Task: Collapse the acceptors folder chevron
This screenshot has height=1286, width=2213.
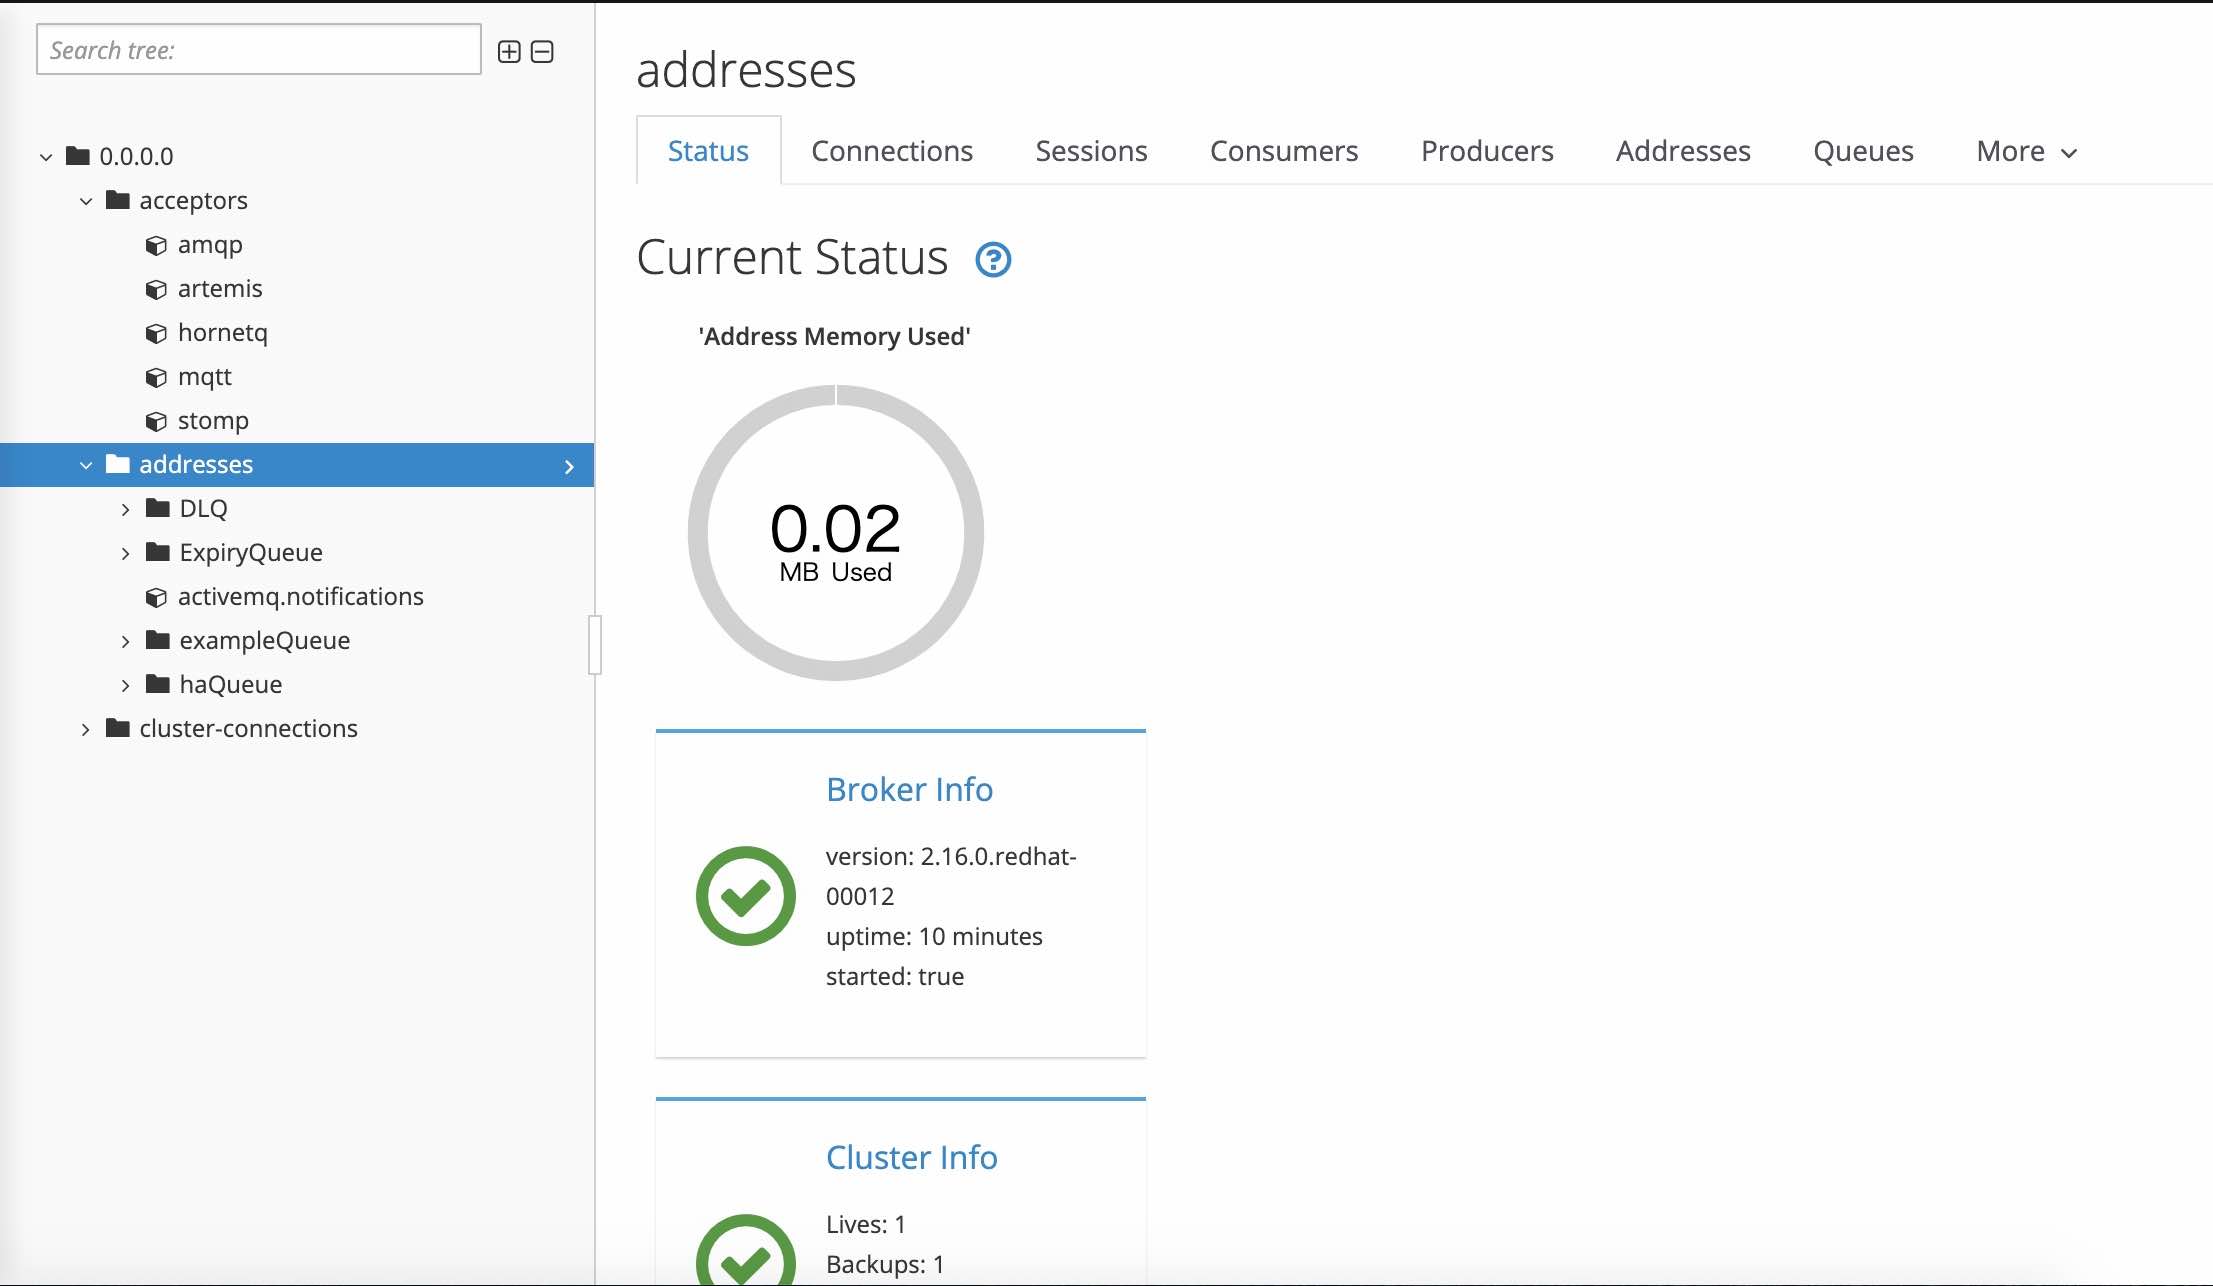Action: tap(86, 202)
